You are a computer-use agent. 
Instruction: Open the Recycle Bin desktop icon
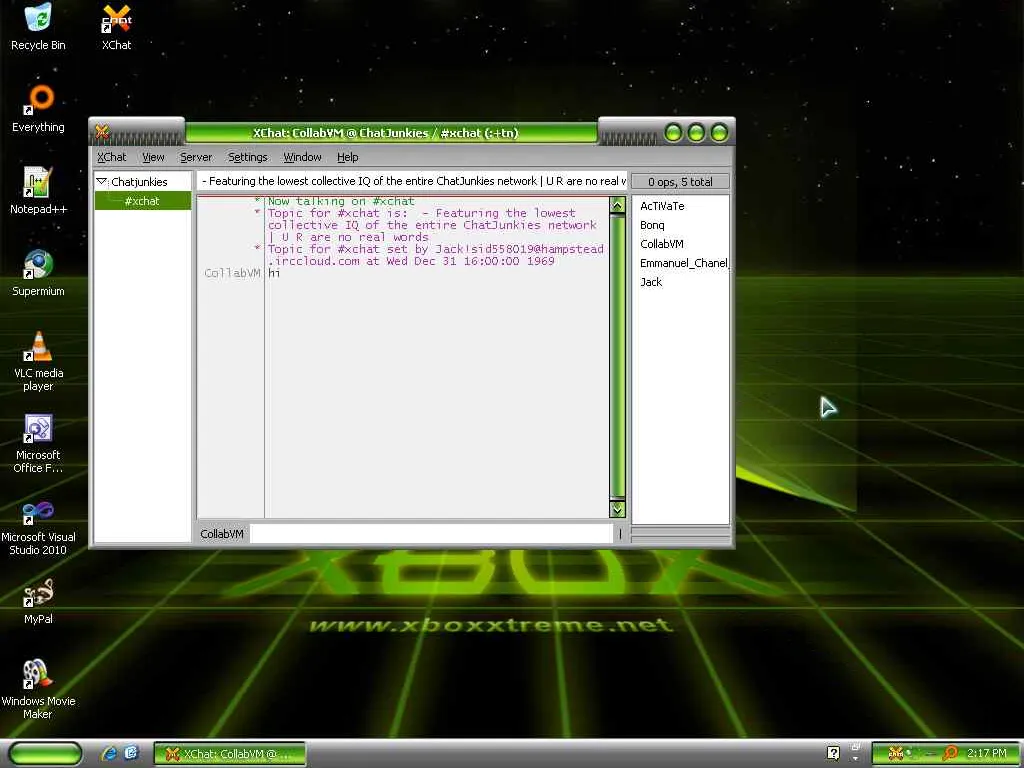click(38, 26)
